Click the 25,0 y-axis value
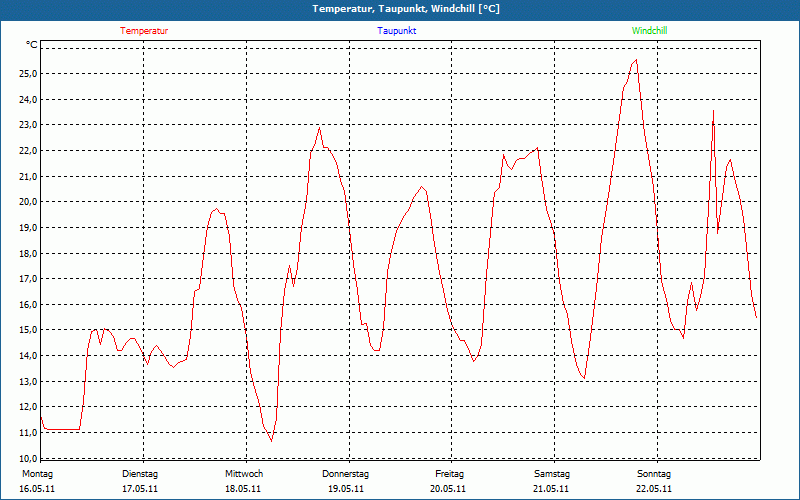Image resolution: width=800 pixels, height=500 pixels. click(x=29, y=74)
